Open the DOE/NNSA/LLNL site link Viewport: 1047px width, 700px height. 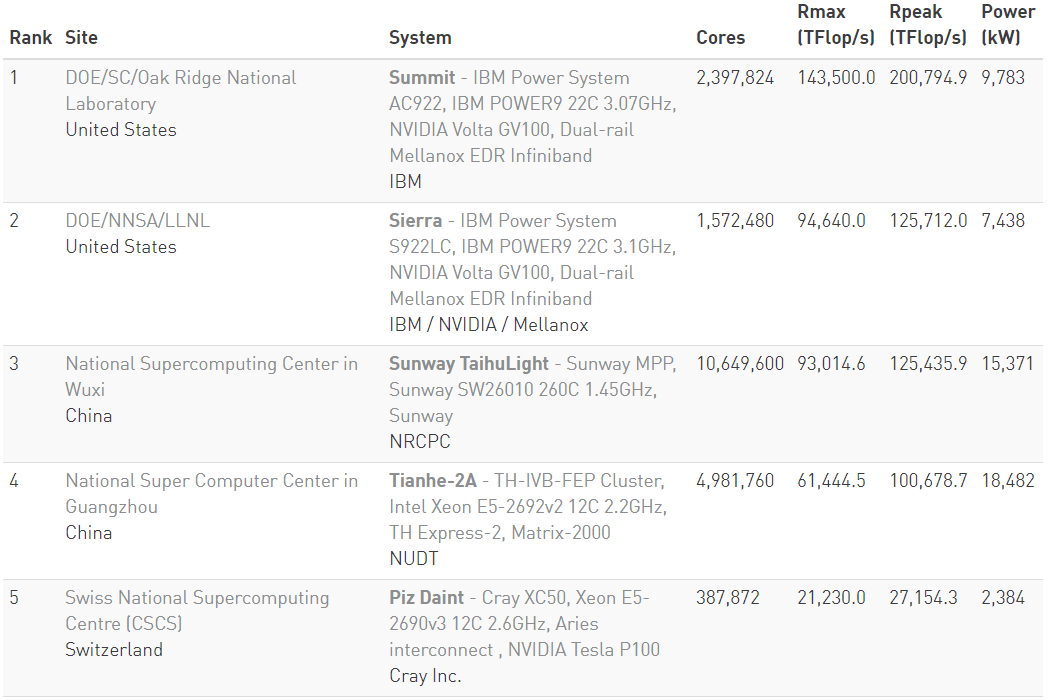(x=138, y=220)
